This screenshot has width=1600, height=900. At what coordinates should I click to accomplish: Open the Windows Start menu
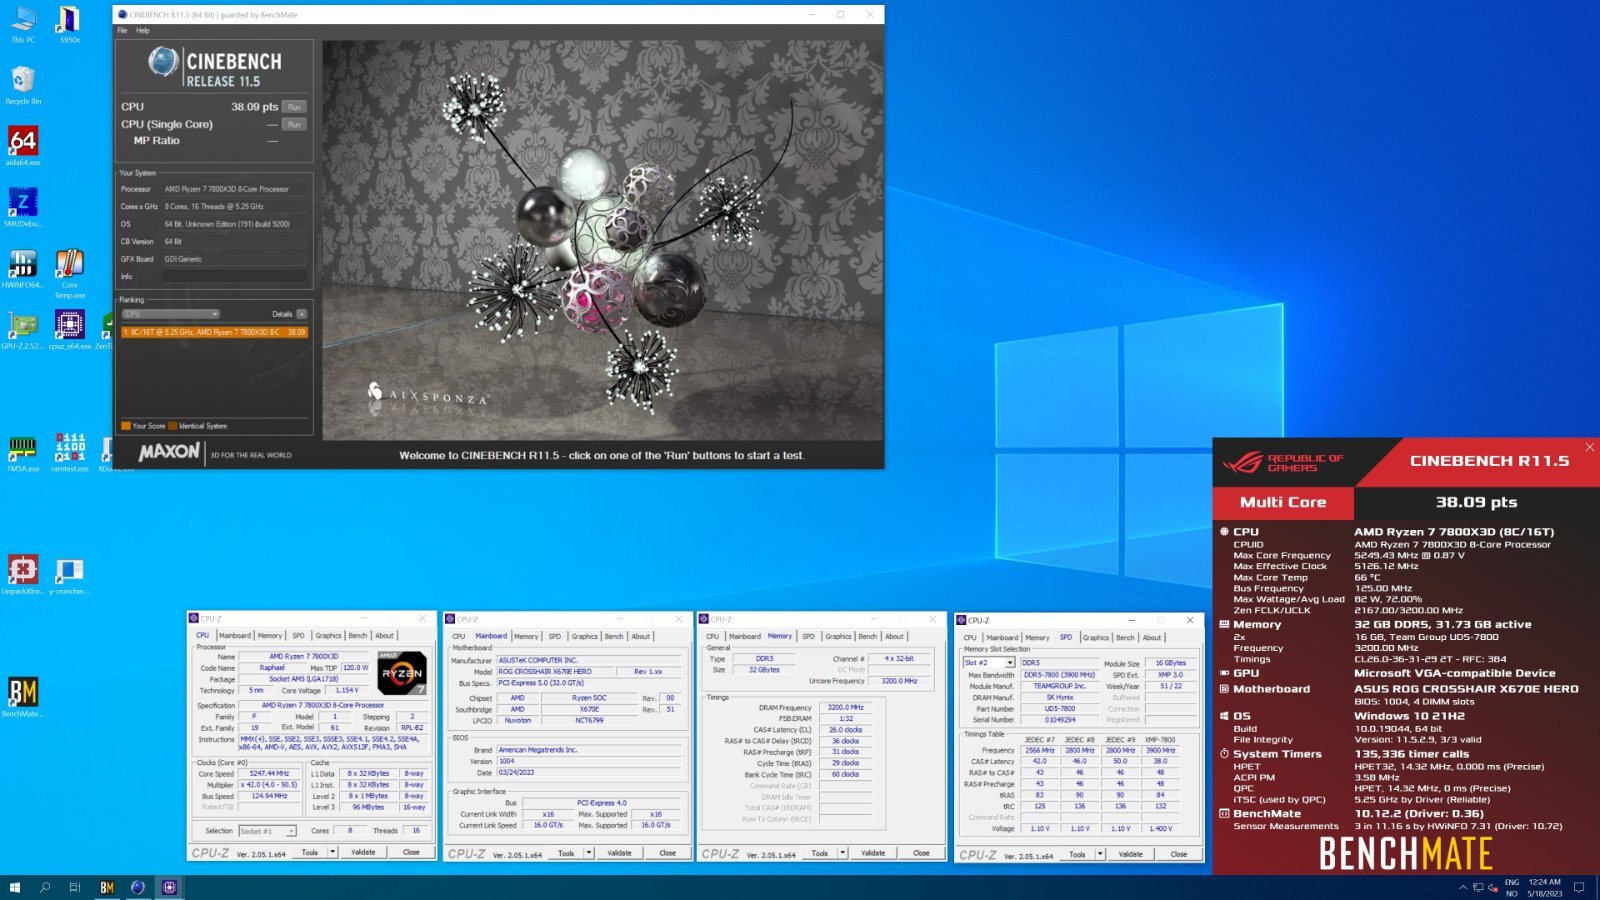14,887
